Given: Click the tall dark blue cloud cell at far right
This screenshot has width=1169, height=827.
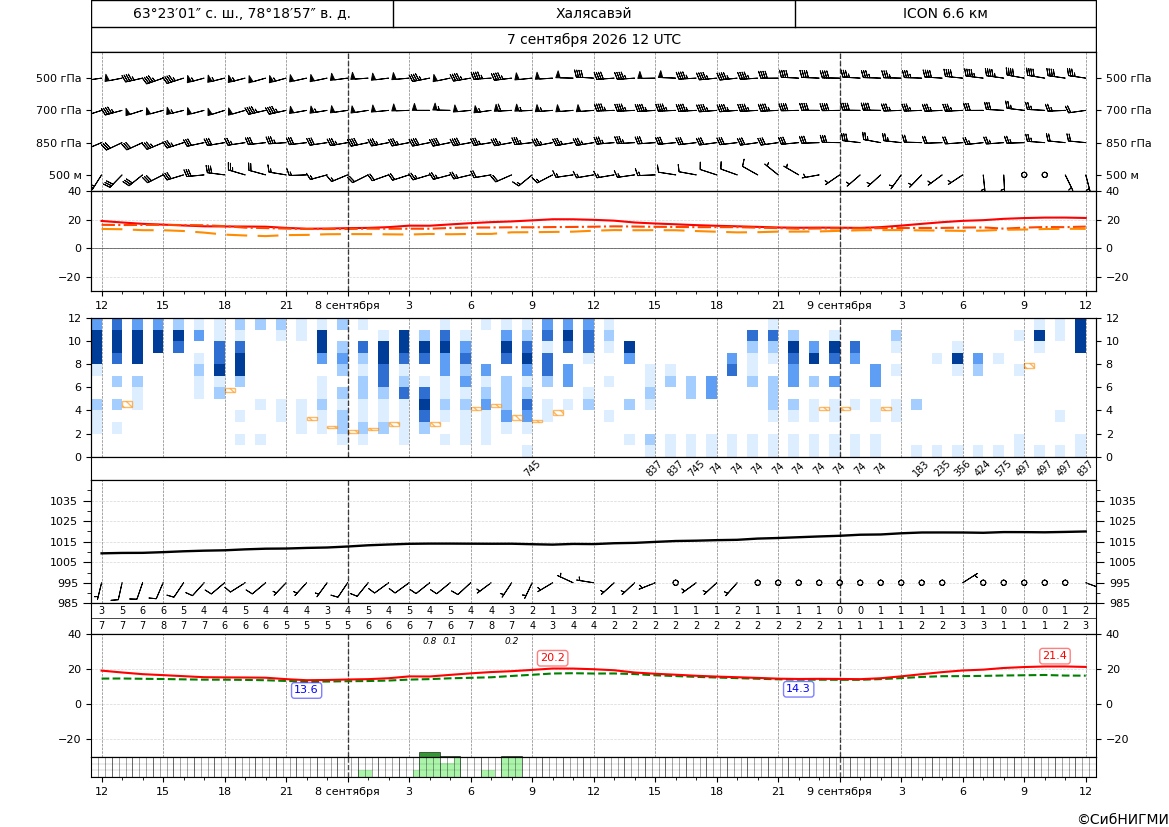Looking at the screenshot, I should click(x=1080, y=336).
